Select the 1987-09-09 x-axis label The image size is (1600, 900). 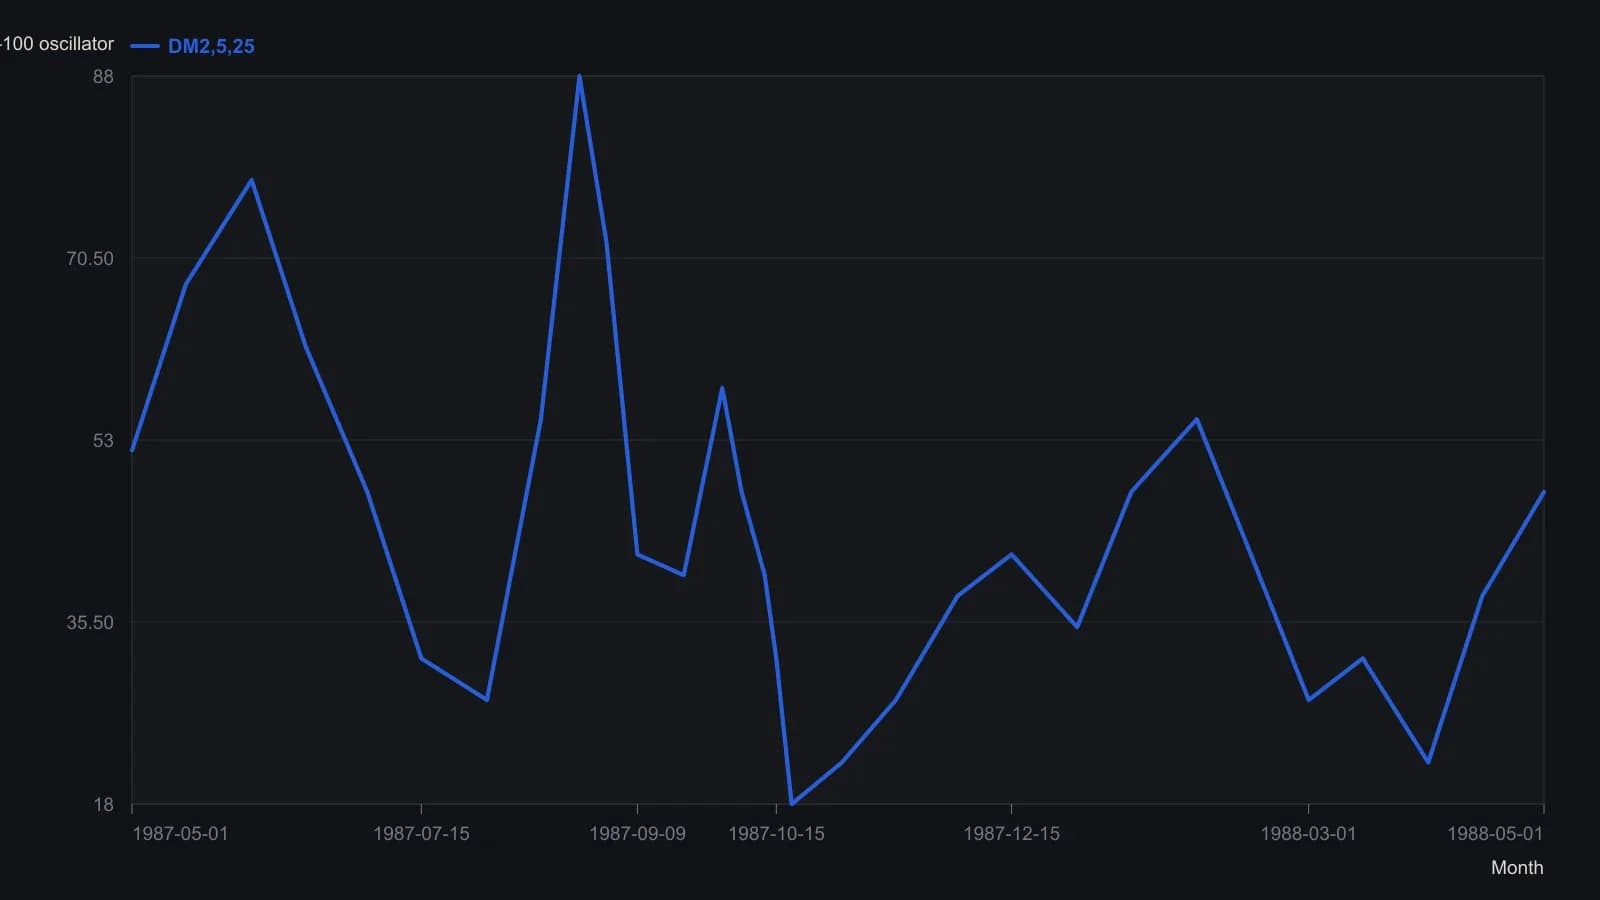point(637,833)
